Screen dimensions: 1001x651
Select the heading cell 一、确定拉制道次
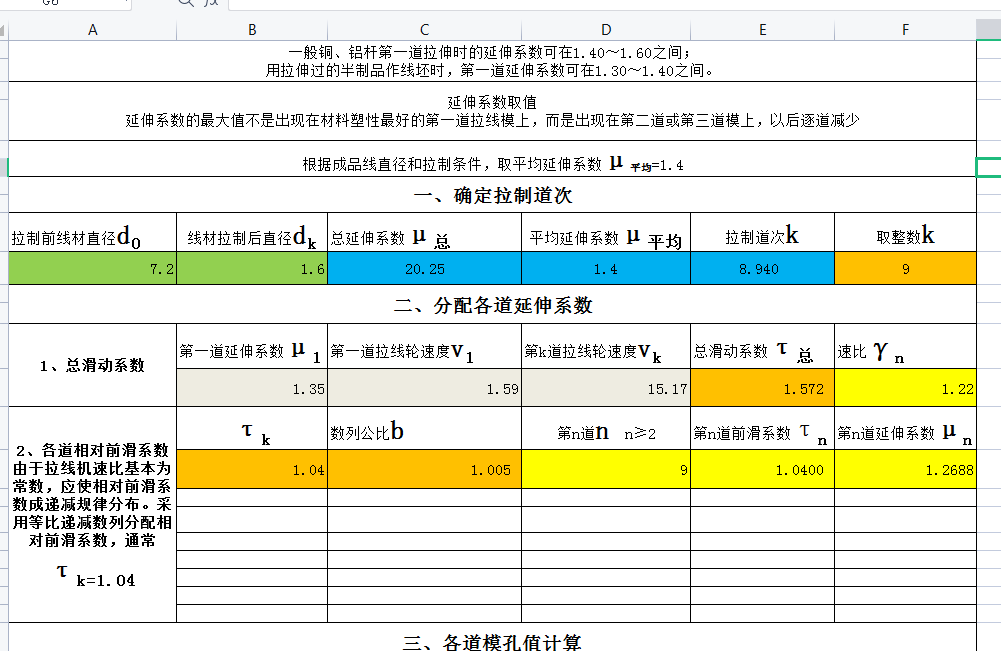(x=492, y=195)
